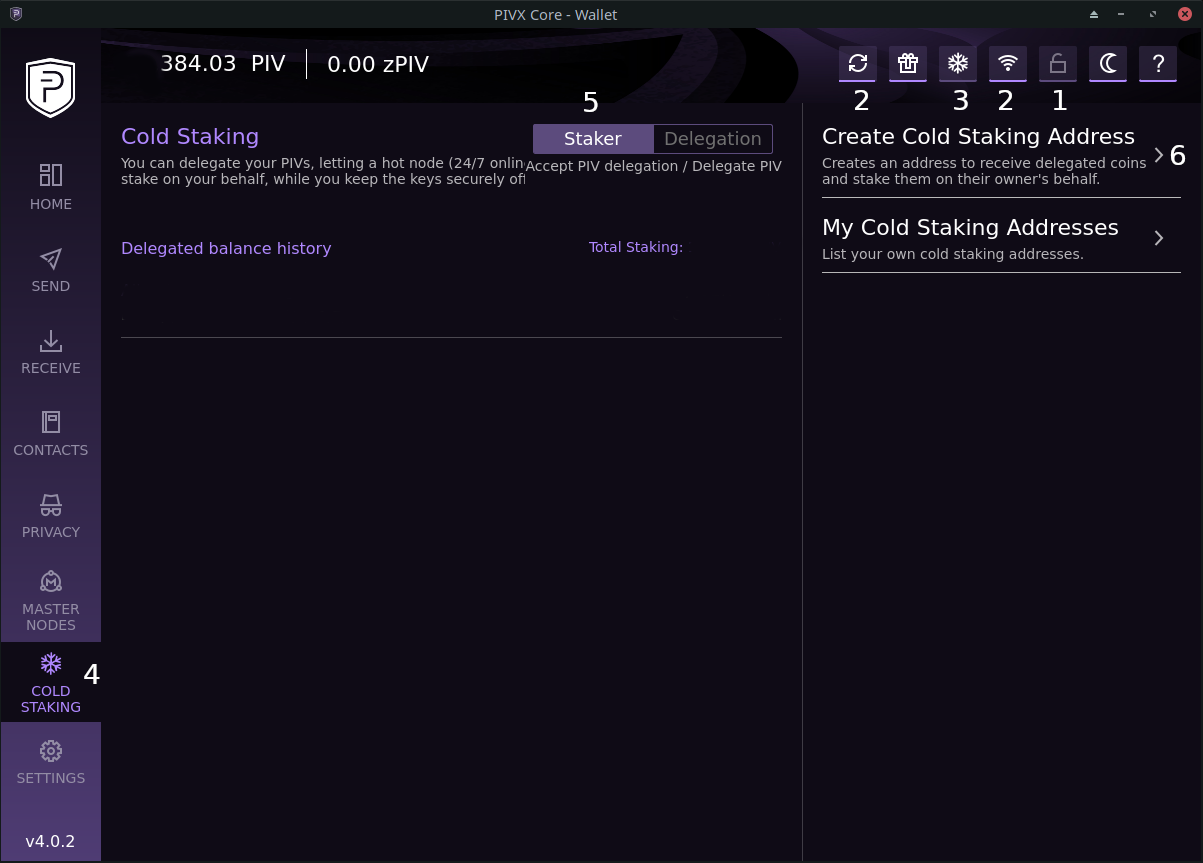Go to the Send section
The width and height of the screenshot is (1203, 863).
click(x=51, y=269)
